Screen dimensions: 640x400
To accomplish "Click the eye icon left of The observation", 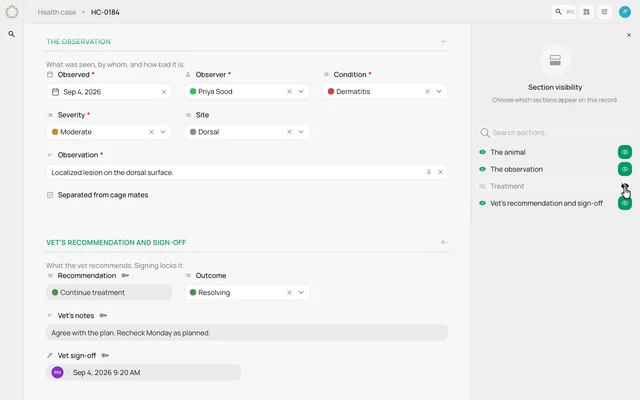I will coord(482,169).
